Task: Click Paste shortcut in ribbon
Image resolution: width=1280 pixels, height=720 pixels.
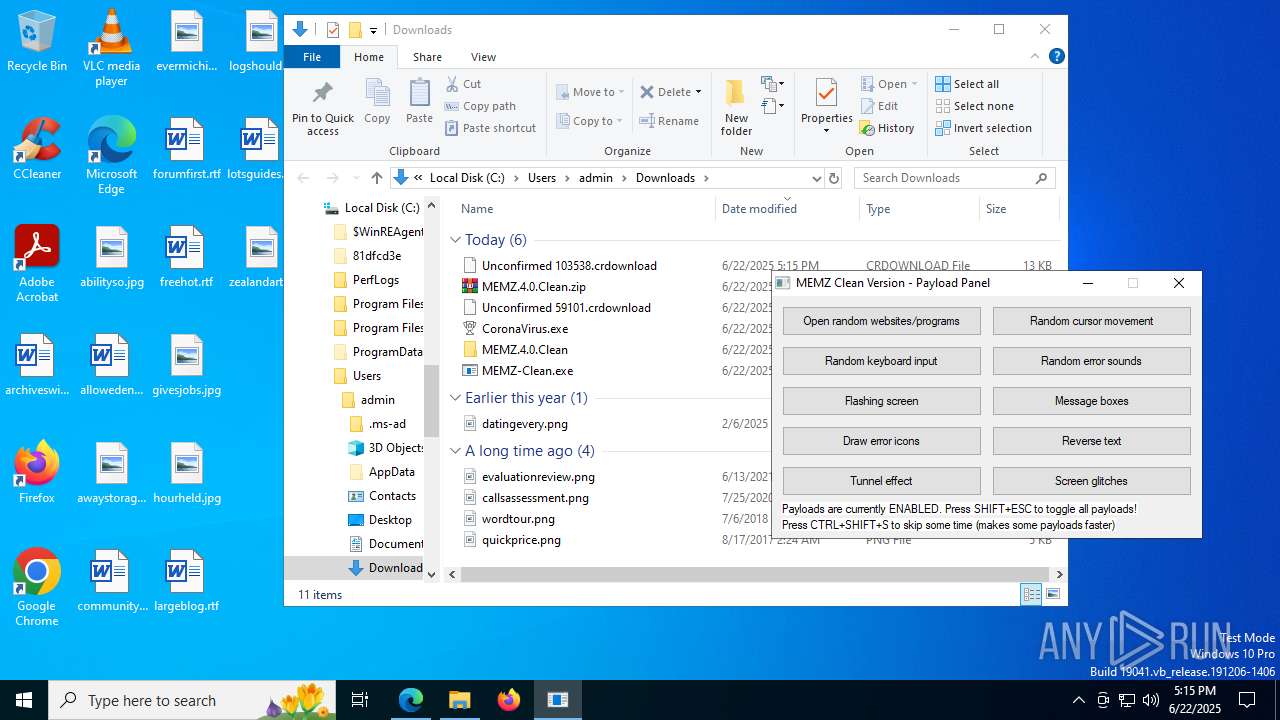Action: tap(490, 128)
